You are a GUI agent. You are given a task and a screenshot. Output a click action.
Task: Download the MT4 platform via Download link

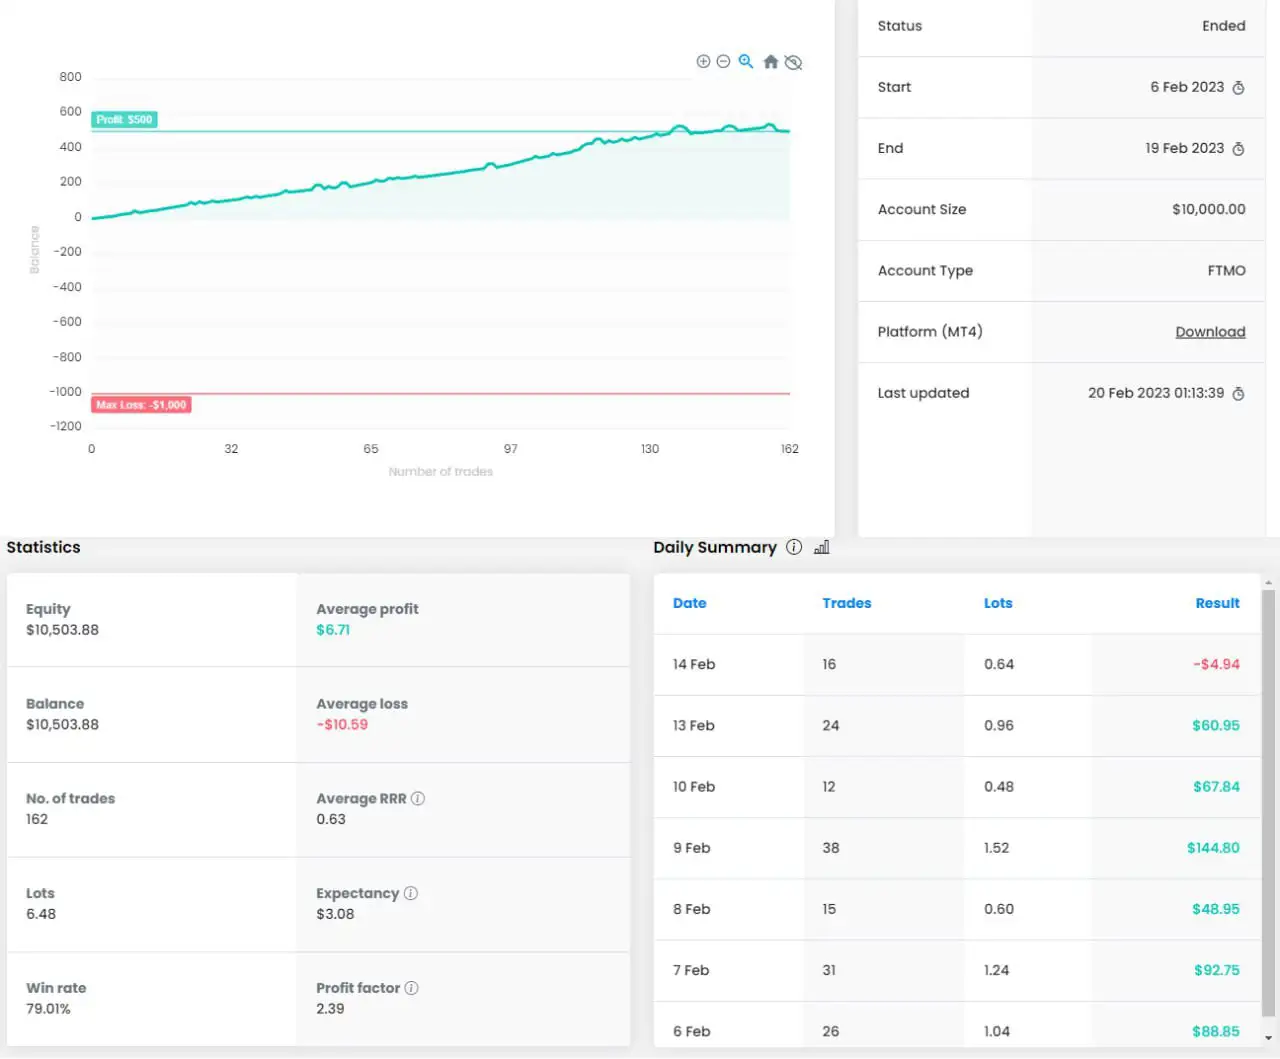(x=1210, y=332)
